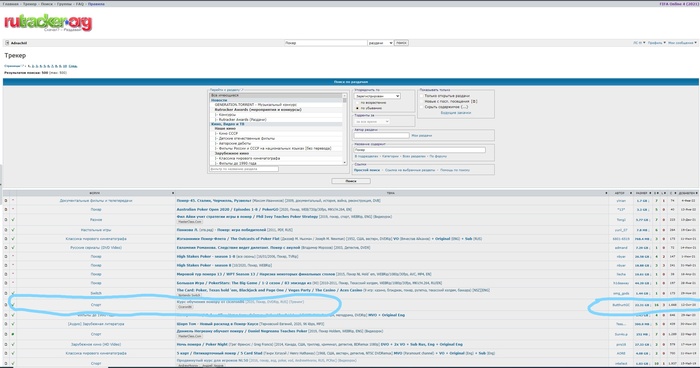The height and width of the screenshot is (368, 700).
Task: Click 'По форуму' link under title filter
Action: 438,156
